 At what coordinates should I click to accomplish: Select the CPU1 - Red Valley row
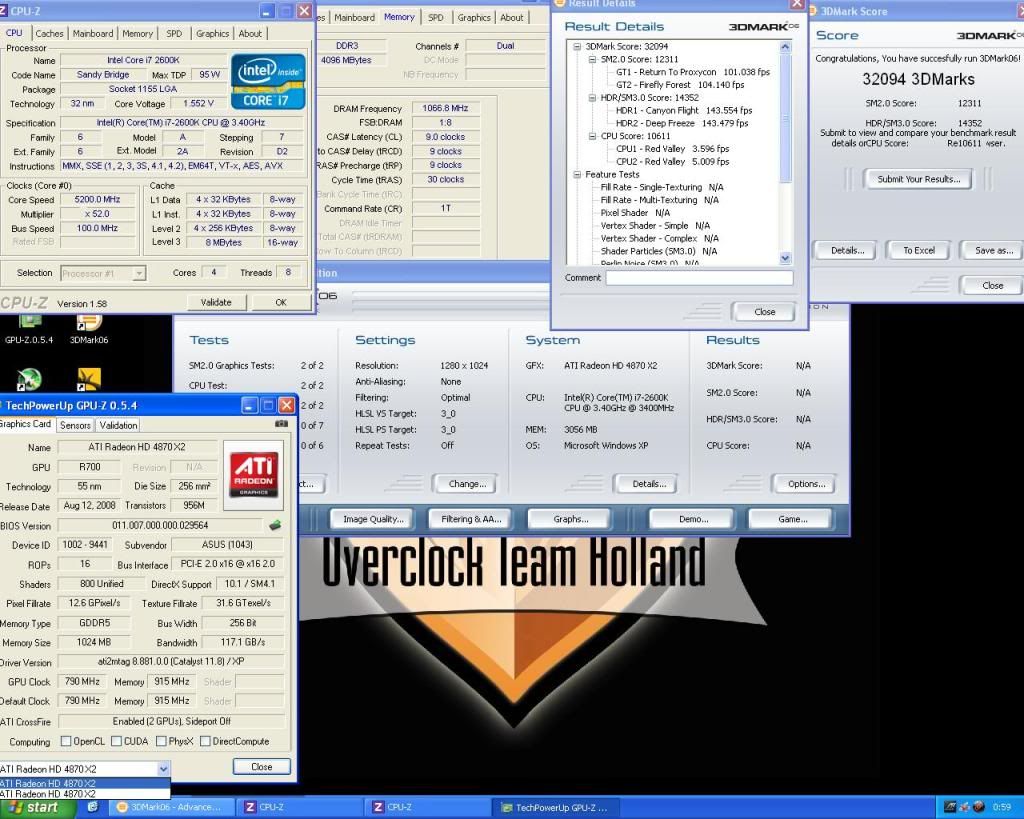tap(672, 149)
